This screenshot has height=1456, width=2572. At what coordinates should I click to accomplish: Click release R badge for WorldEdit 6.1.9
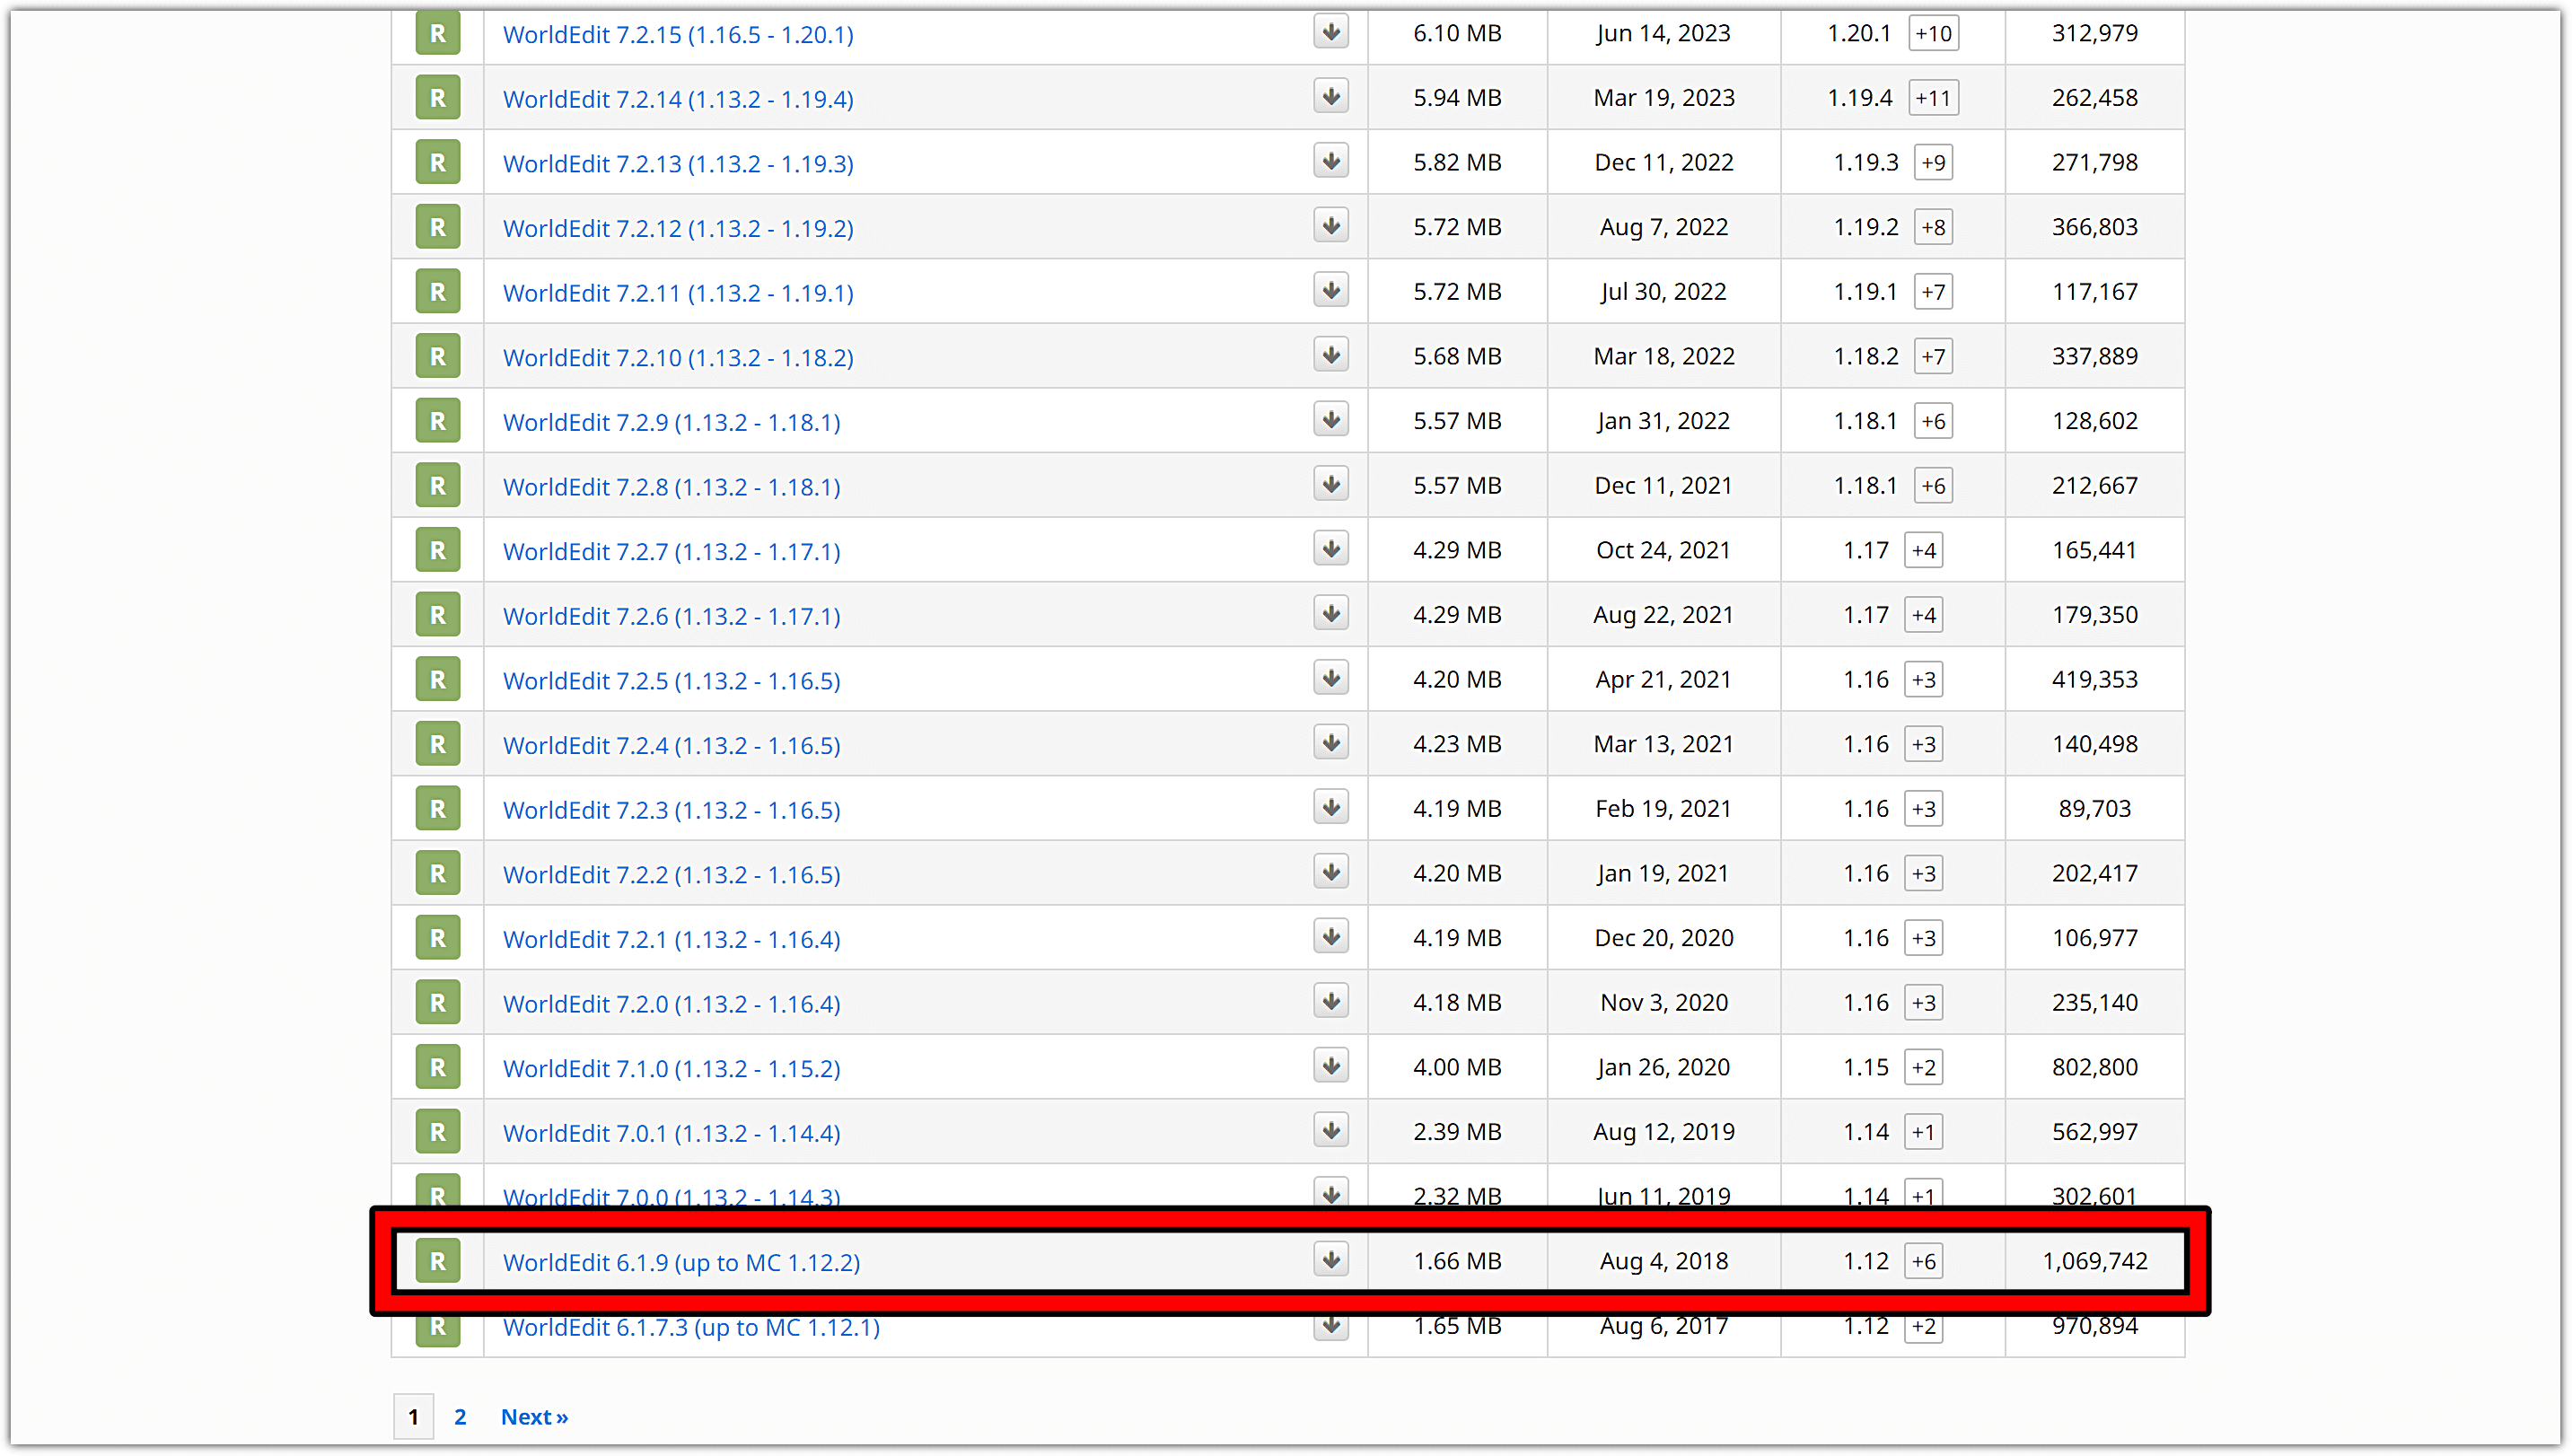pos(438,1261)
